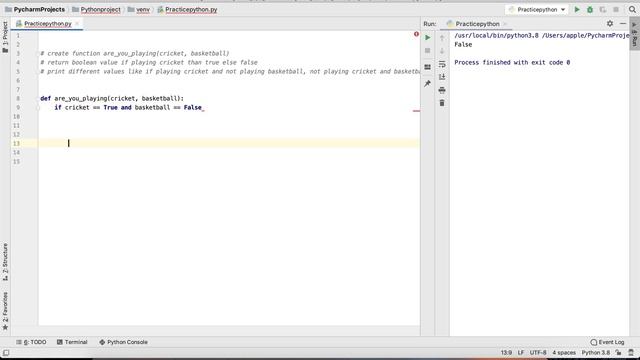Change the 4 spaces indent setting
The image size is (640, 360).
point(564,353)
